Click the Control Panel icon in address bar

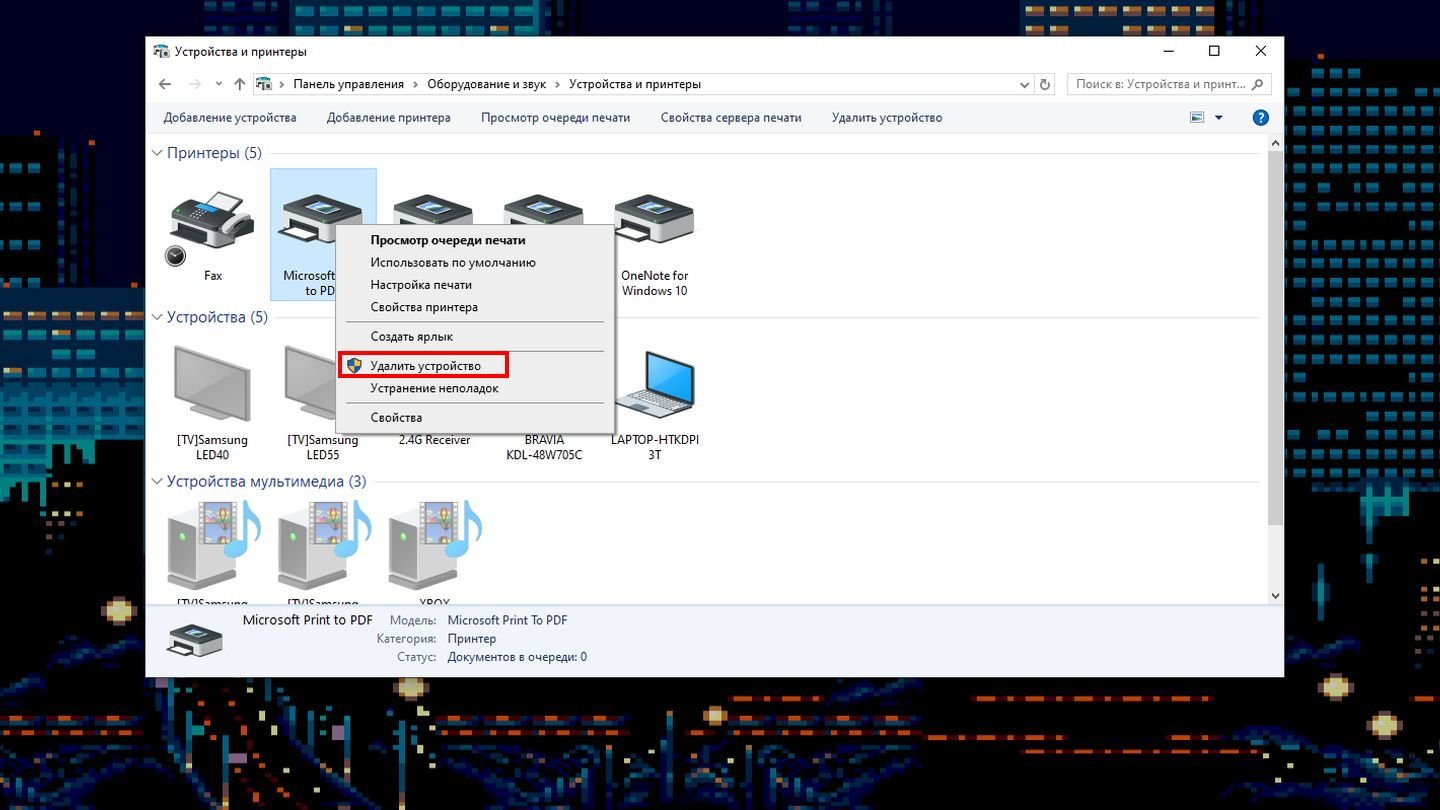click(264, 84)
